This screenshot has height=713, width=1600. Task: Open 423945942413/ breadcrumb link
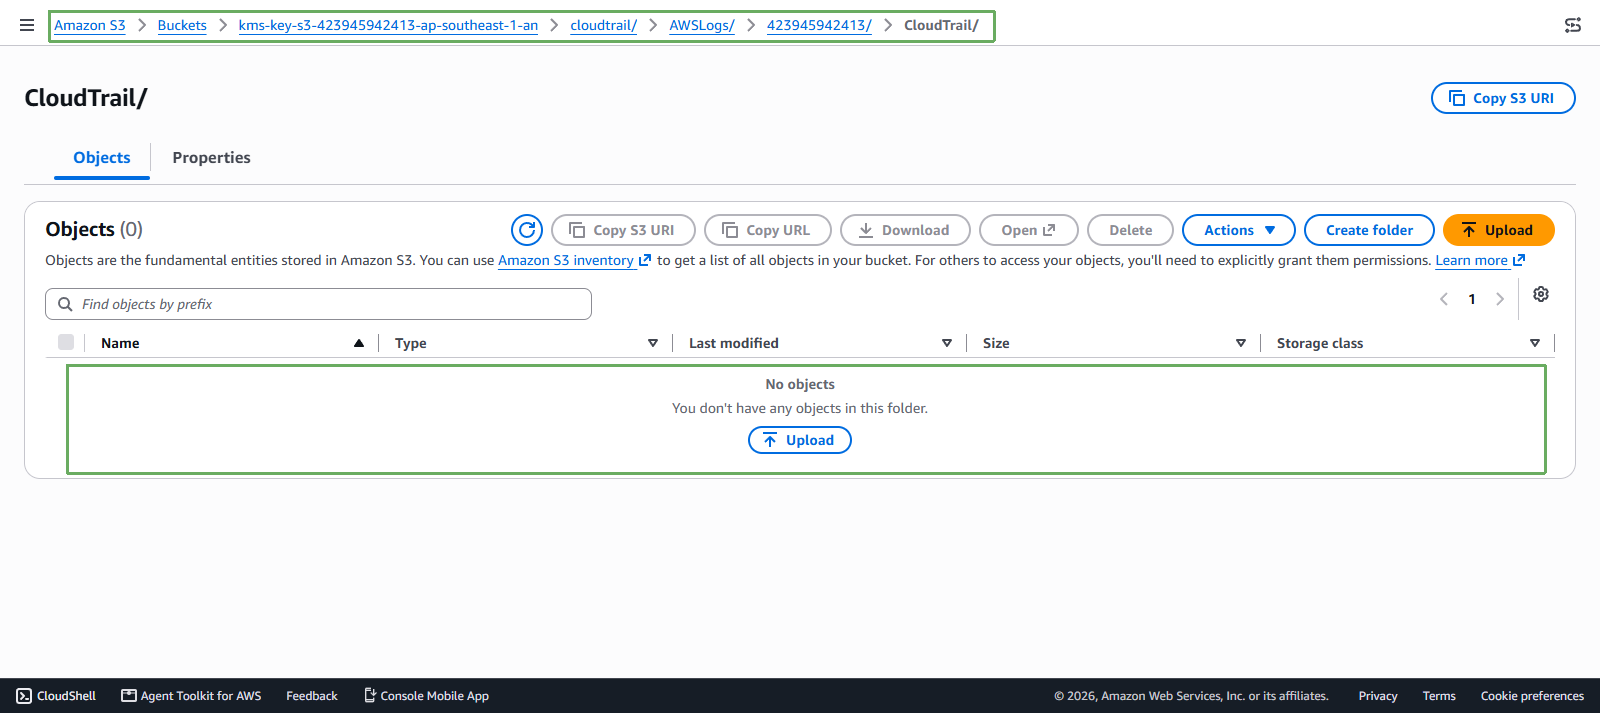tap(819, 25)
